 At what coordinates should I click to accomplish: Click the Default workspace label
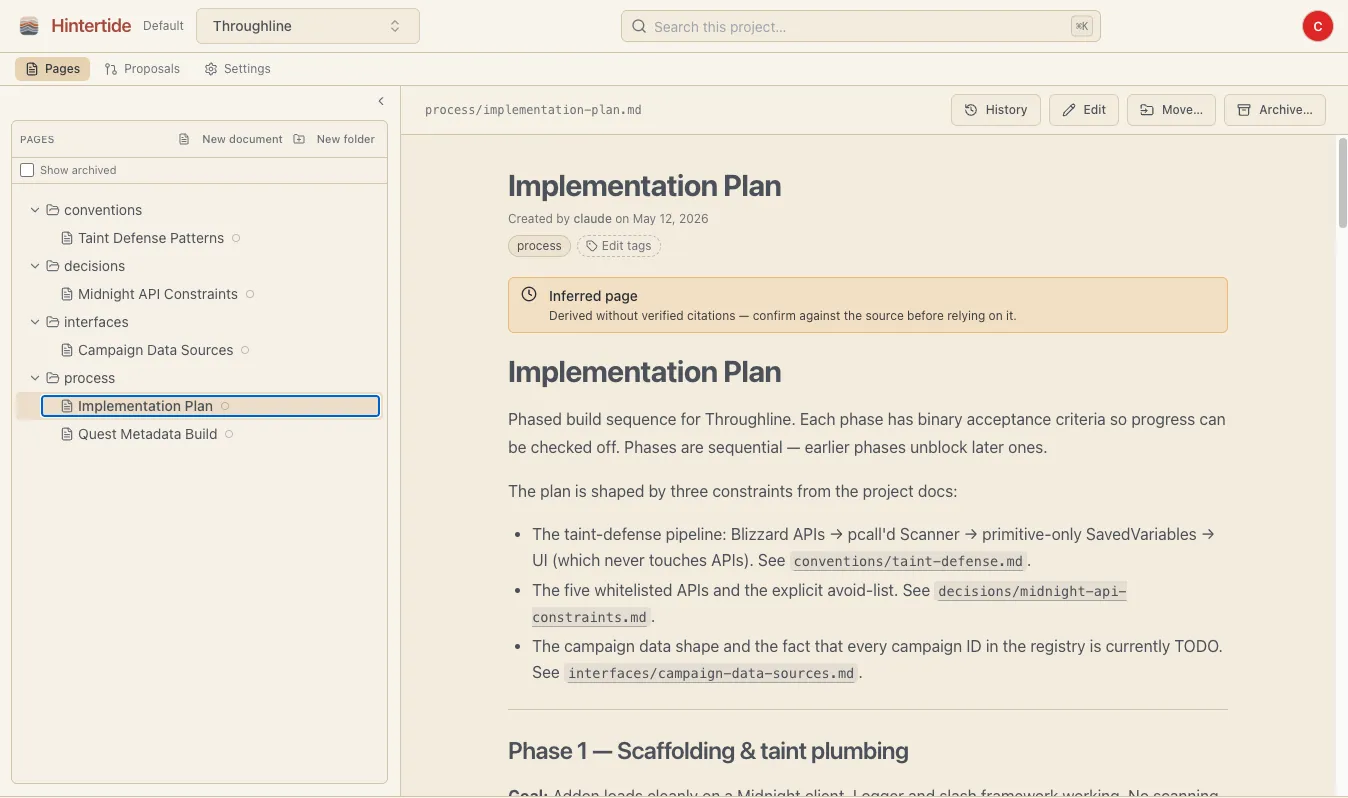(163, 26)
